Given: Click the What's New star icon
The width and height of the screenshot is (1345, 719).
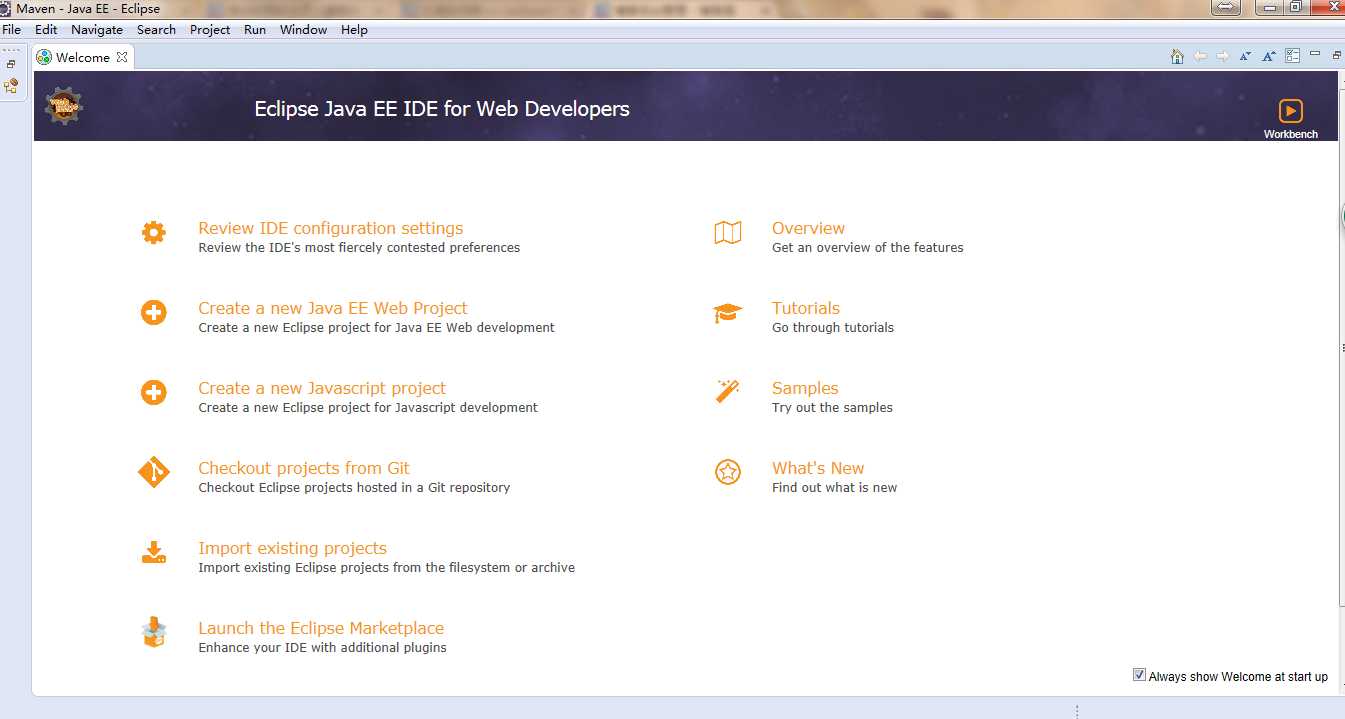Looking at the screenshot, I should coord(728,472).
